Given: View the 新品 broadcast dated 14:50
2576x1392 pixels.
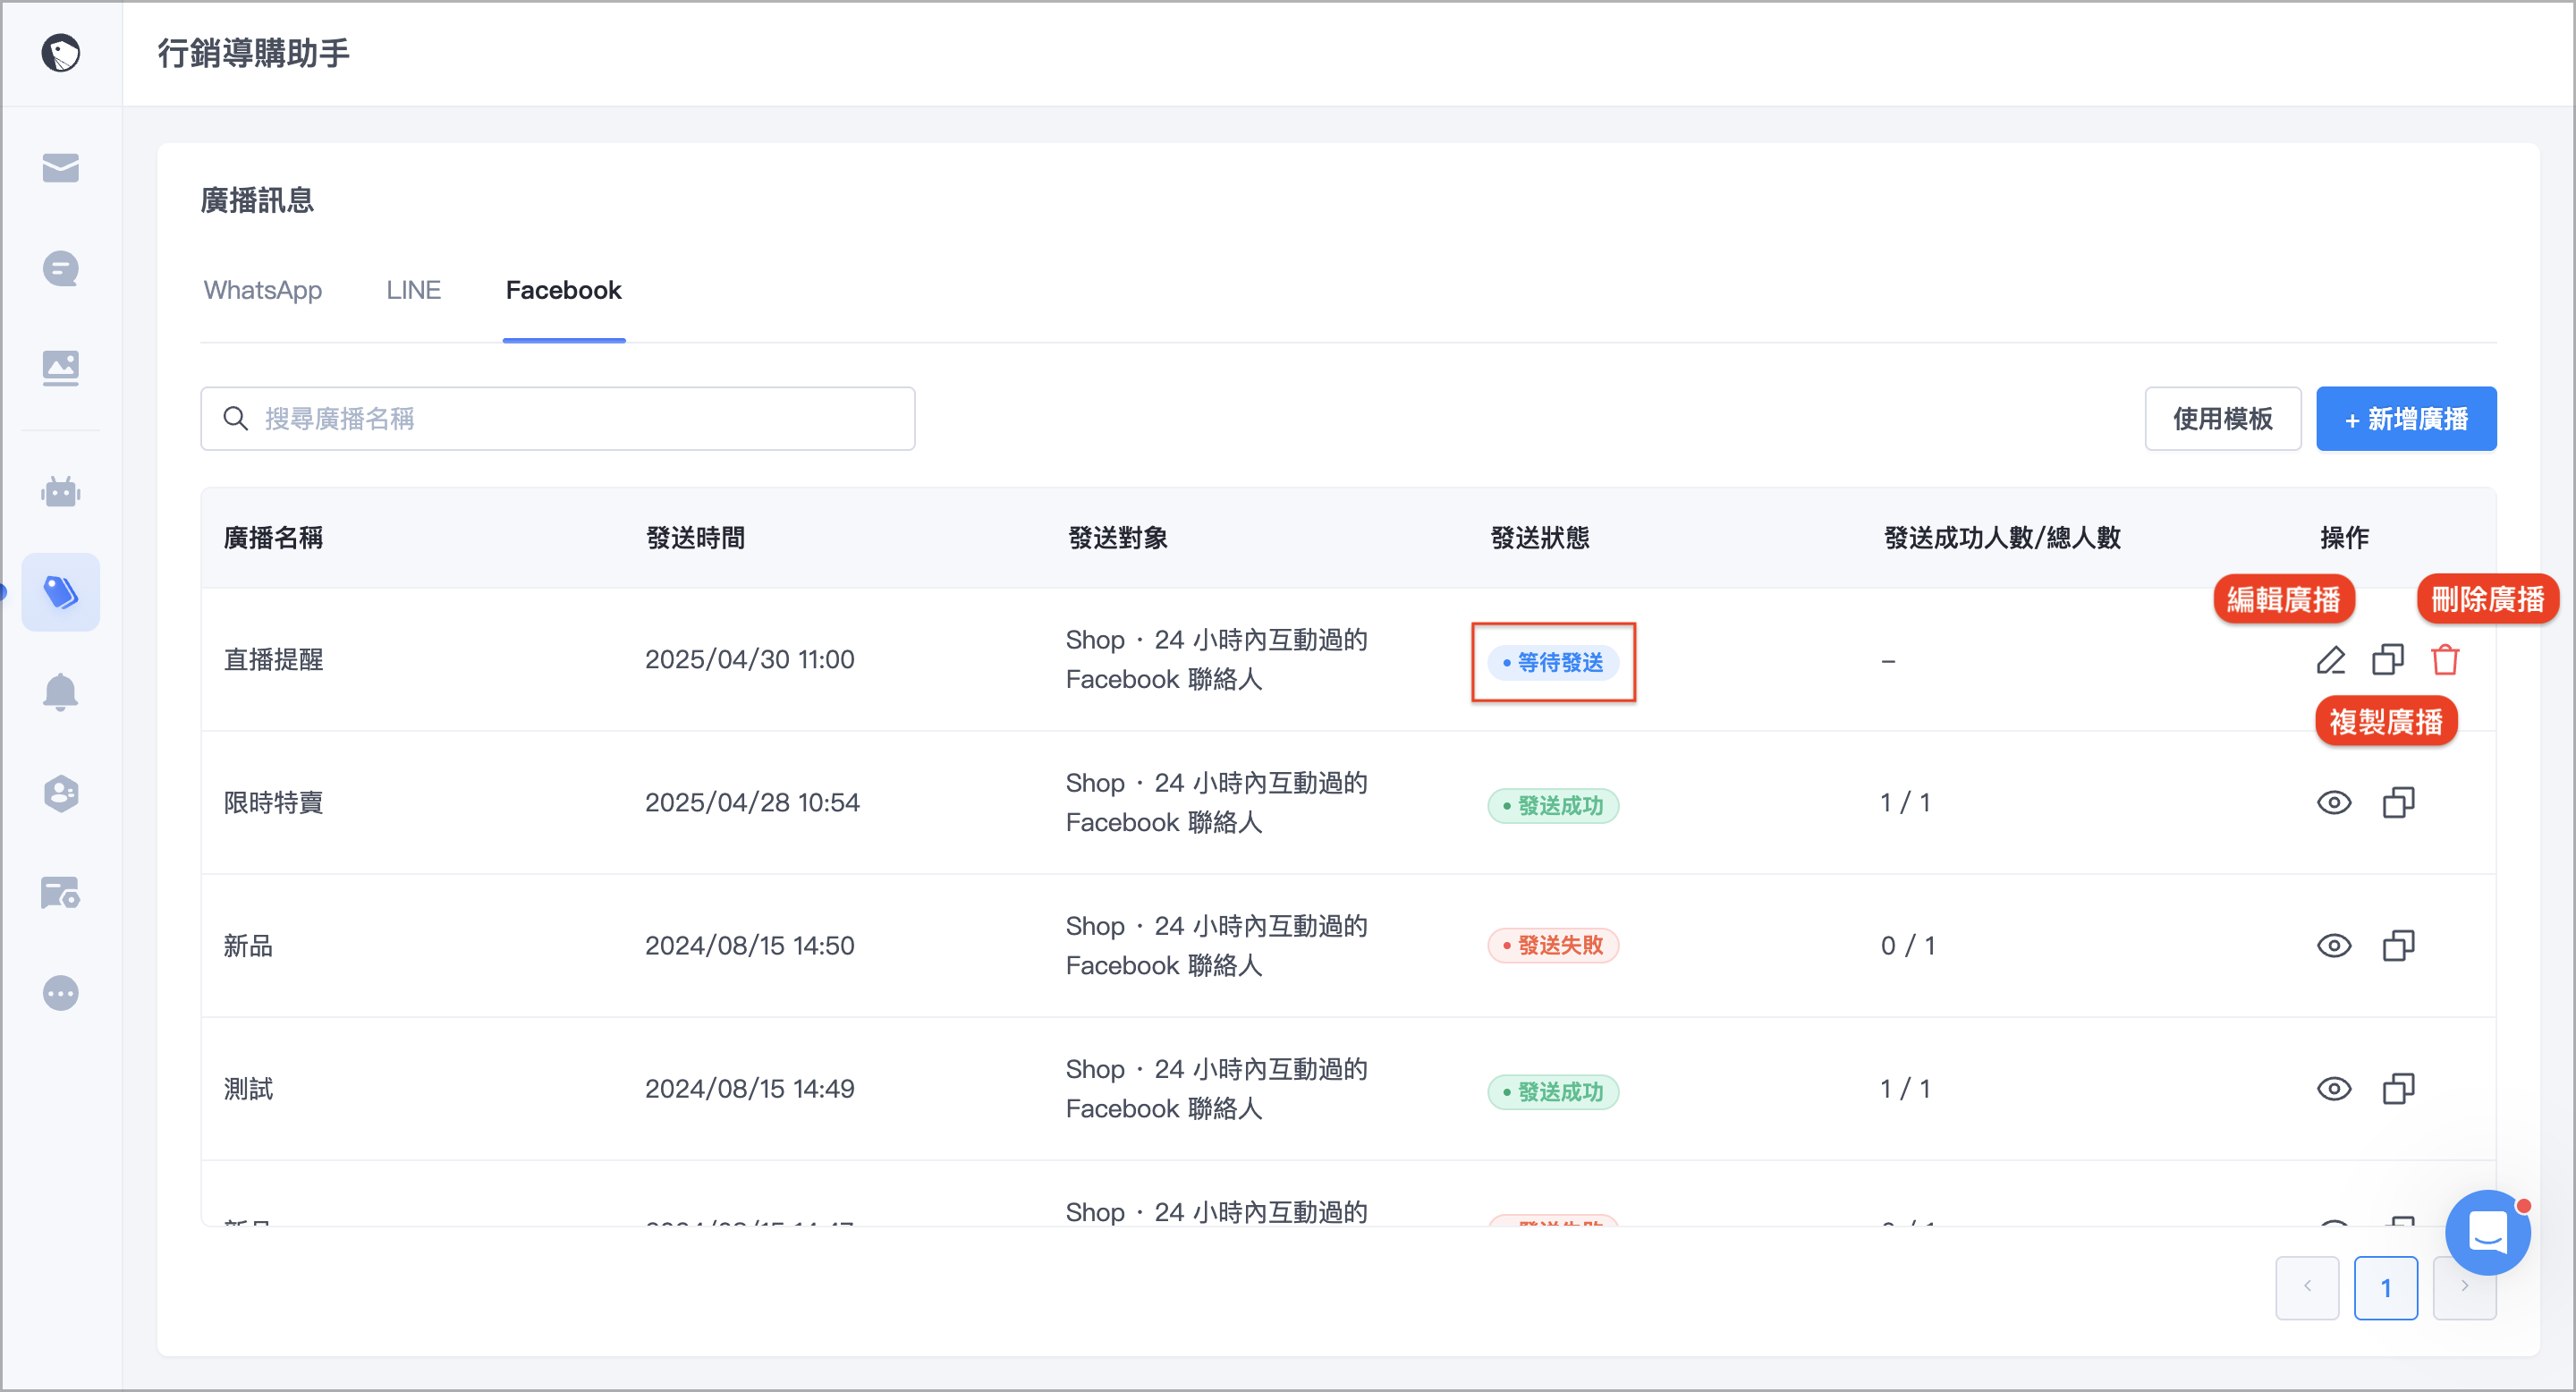Looking at the screenshot, I should click(x=2334, y=946).
